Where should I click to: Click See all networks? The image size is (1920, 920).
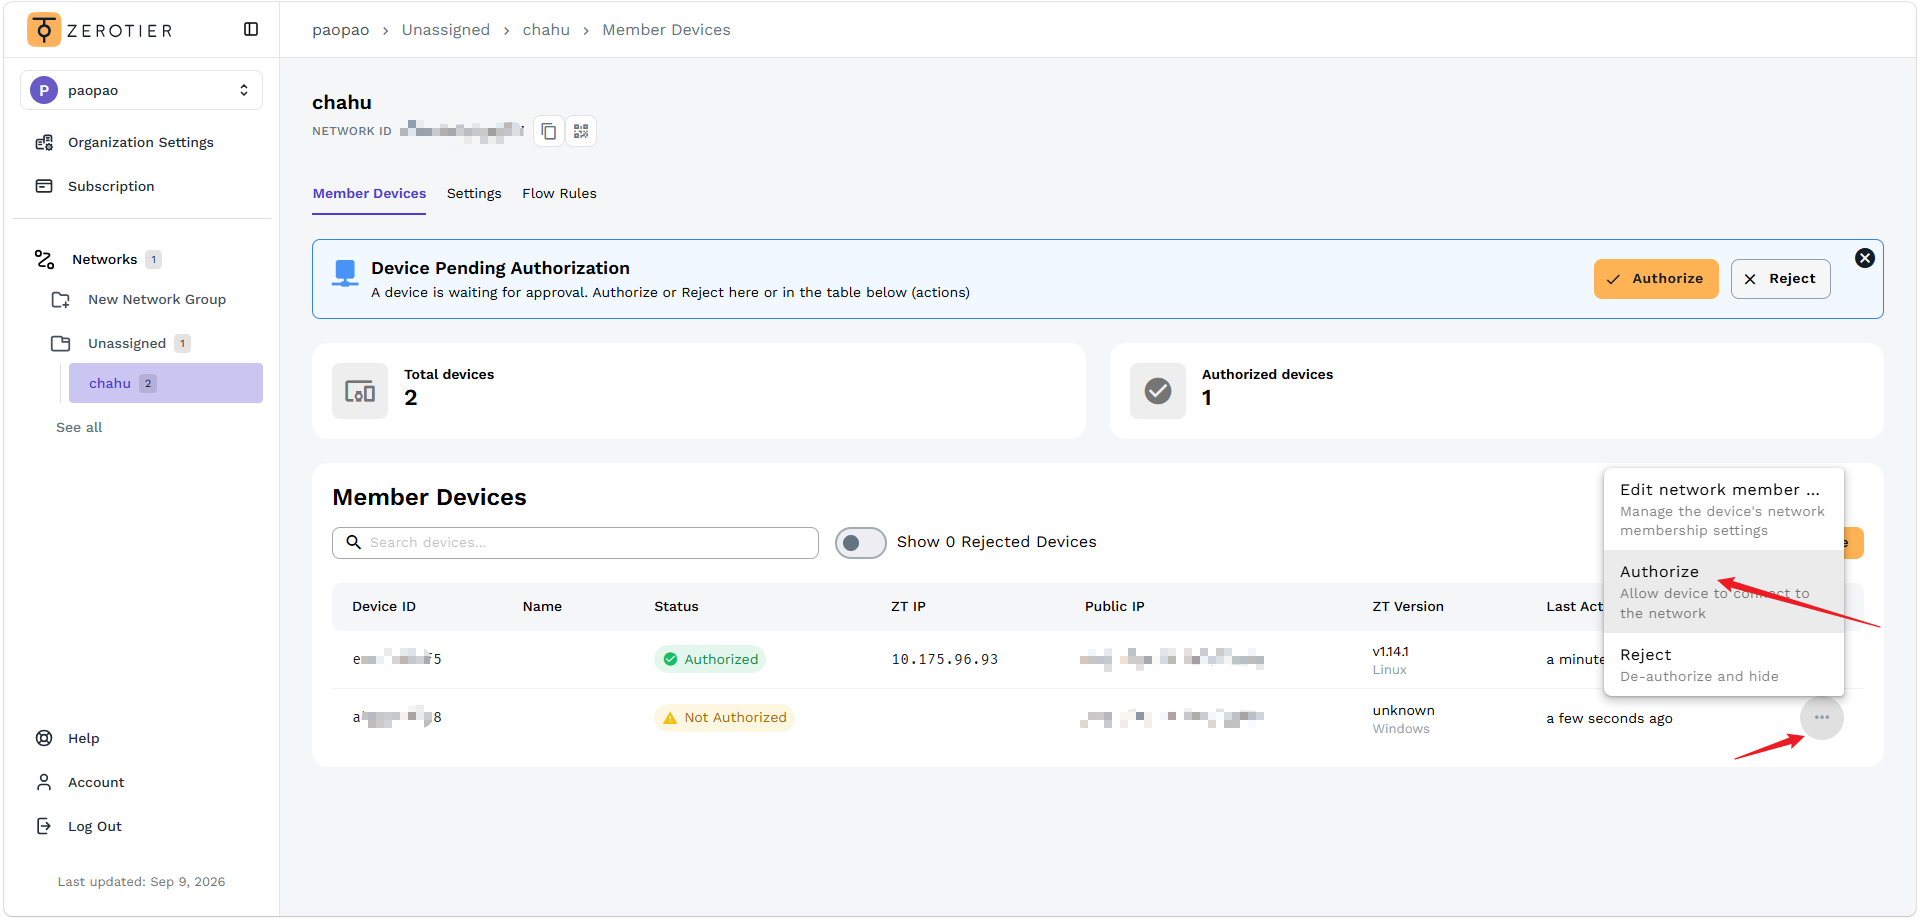pos(79,427)
